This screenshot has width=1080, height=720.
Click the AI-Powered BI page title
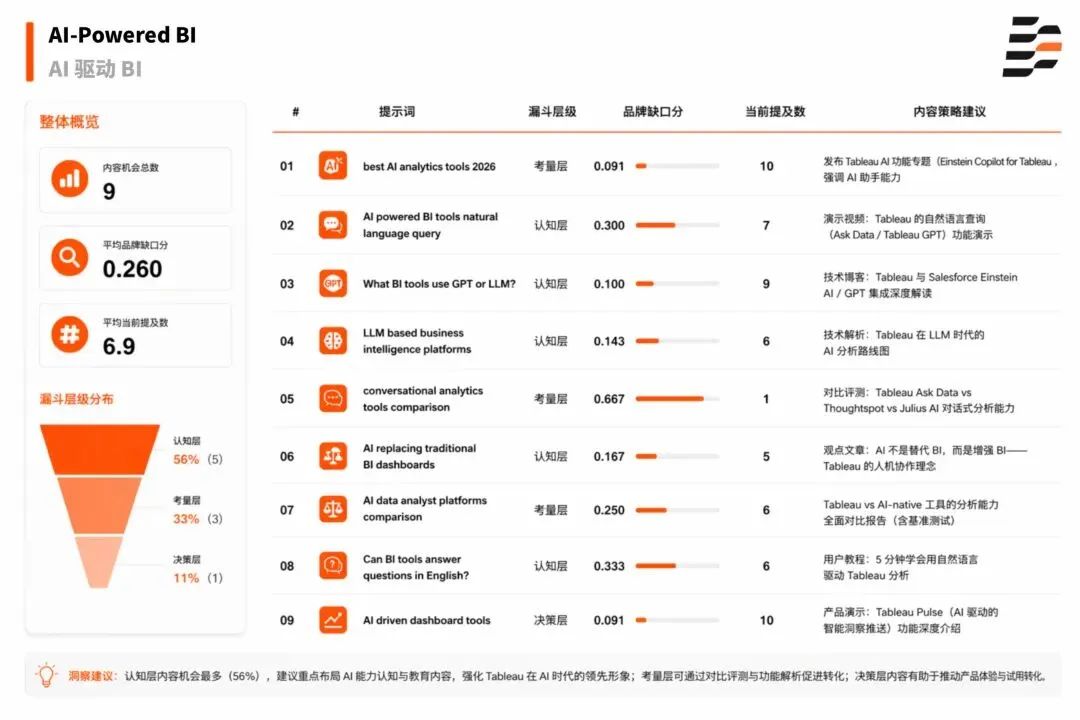click(x=122, y=34)
